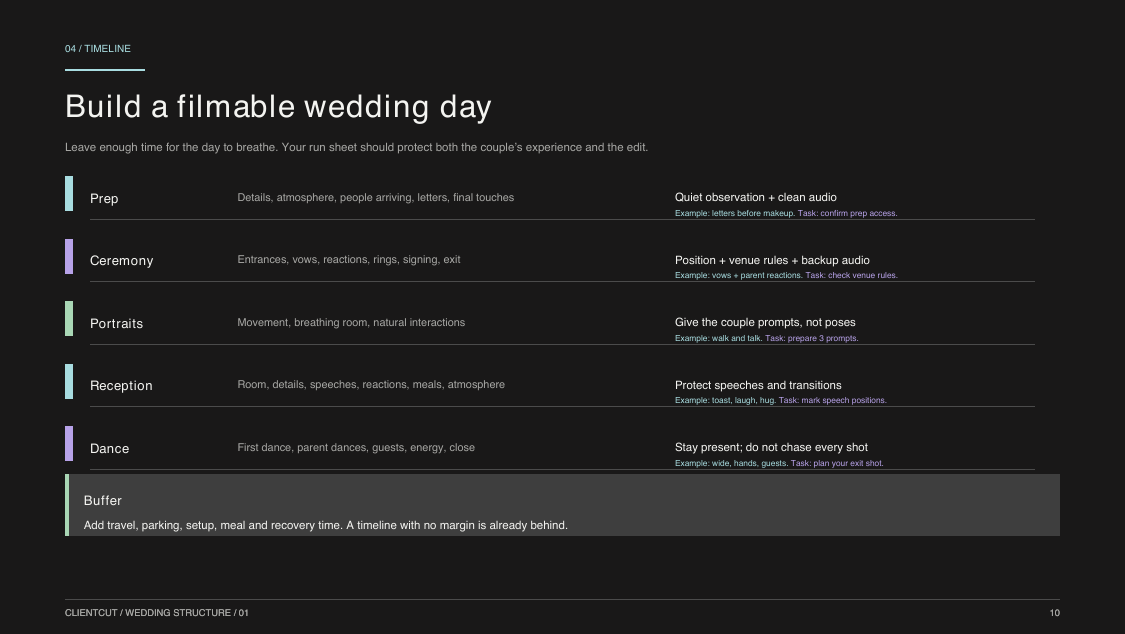Click the 'Prep' row heading
This screenshot has height=634, width=1125.
(104, 199)
